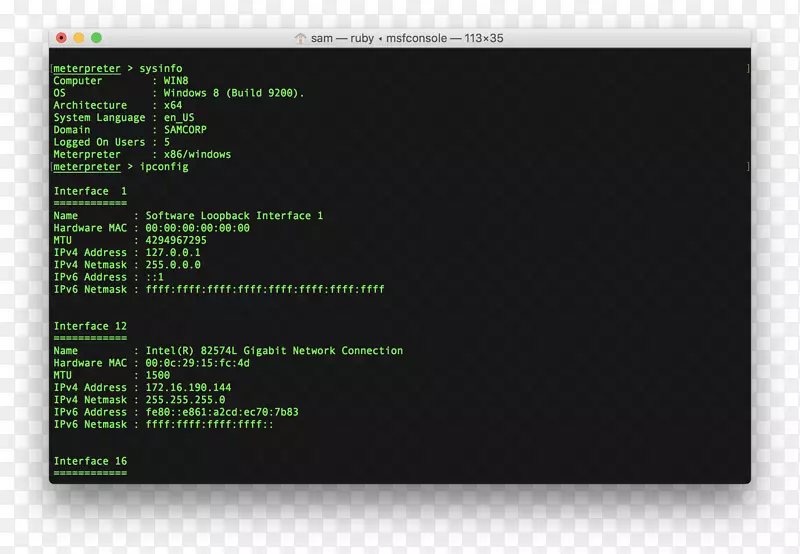Click the domain value 'SAMCORP'

185,130
